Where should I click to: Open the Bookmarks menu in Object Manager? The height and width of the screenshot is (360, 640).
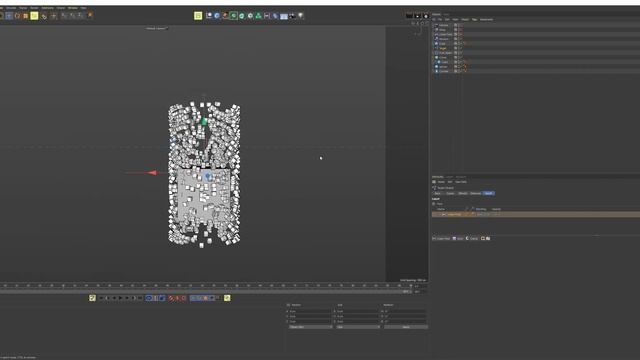pos(486,20)
